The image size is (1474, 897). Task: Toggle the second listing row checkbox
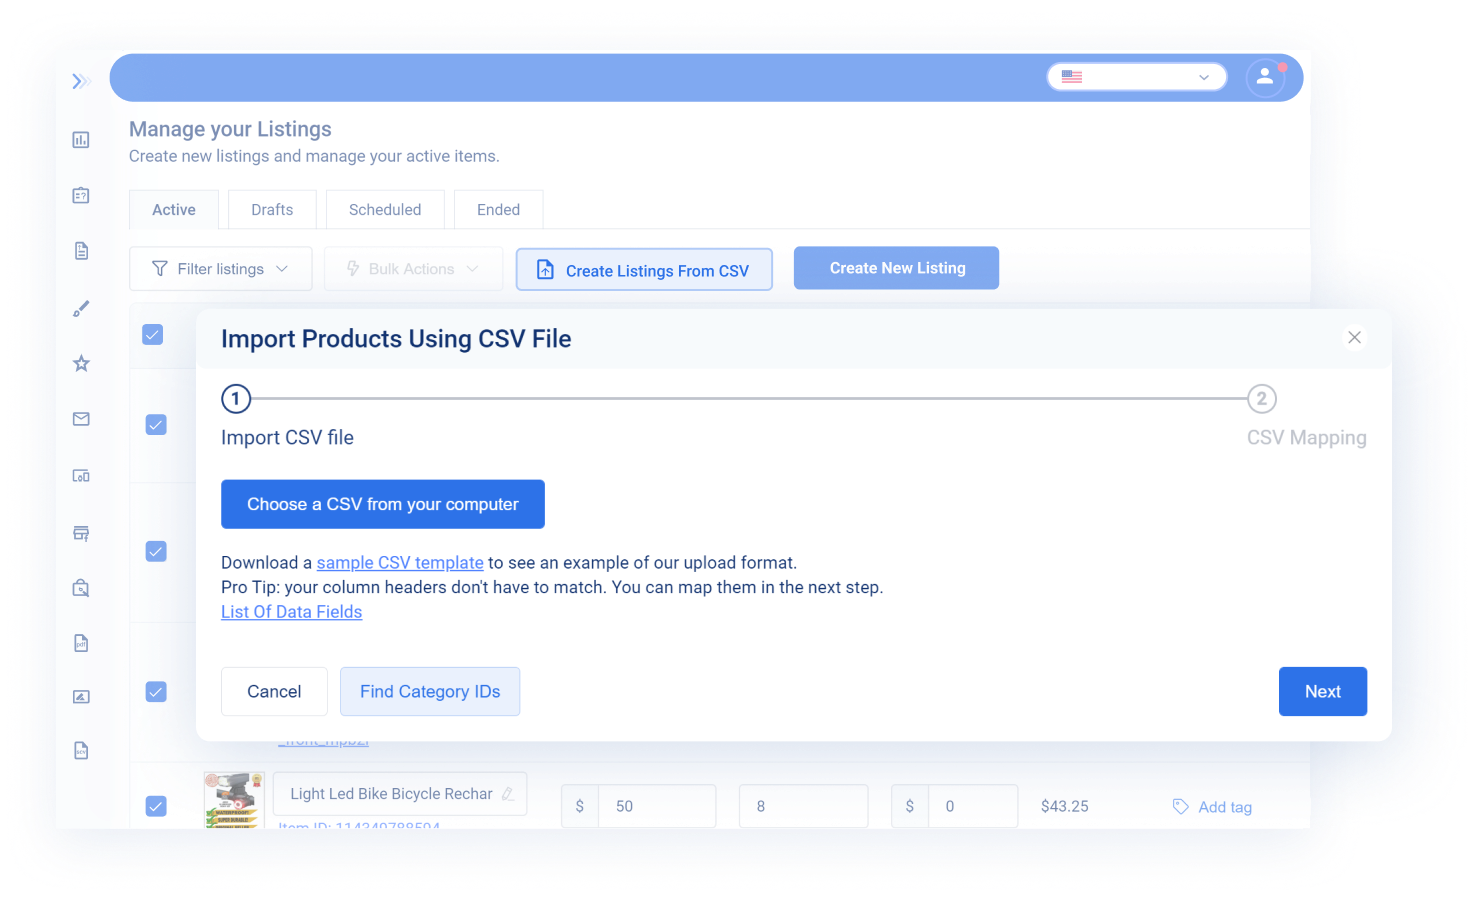(x=156, y=424)
